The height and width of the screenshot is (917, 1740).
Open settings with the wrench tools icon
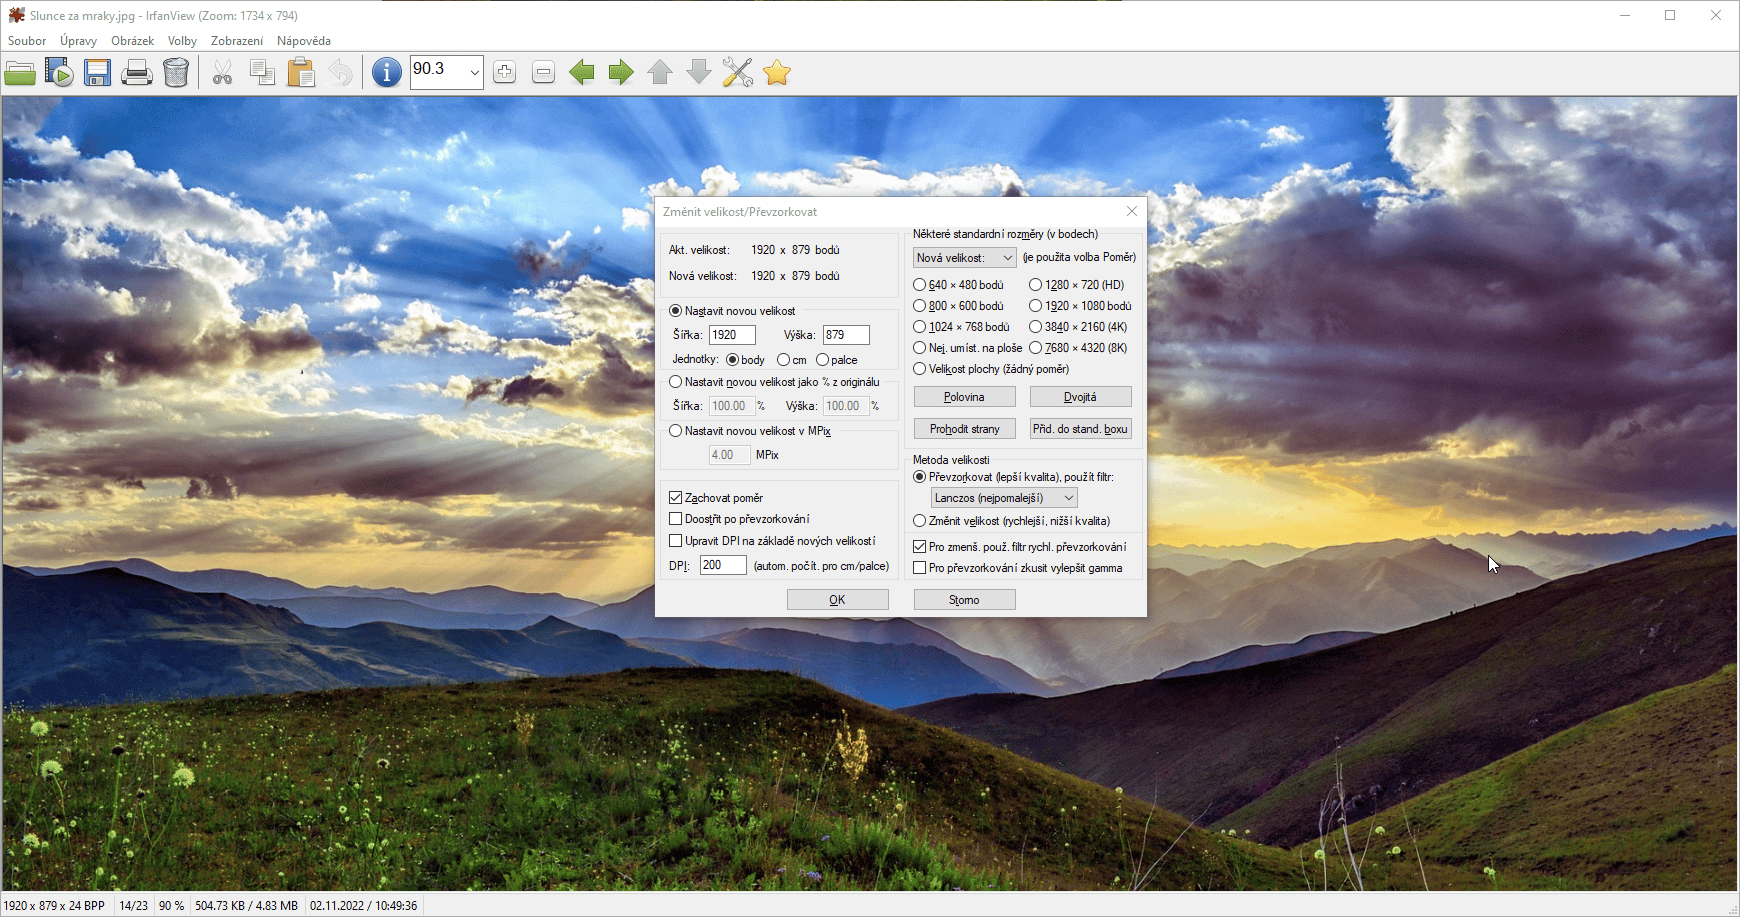(x=737, y=73)
